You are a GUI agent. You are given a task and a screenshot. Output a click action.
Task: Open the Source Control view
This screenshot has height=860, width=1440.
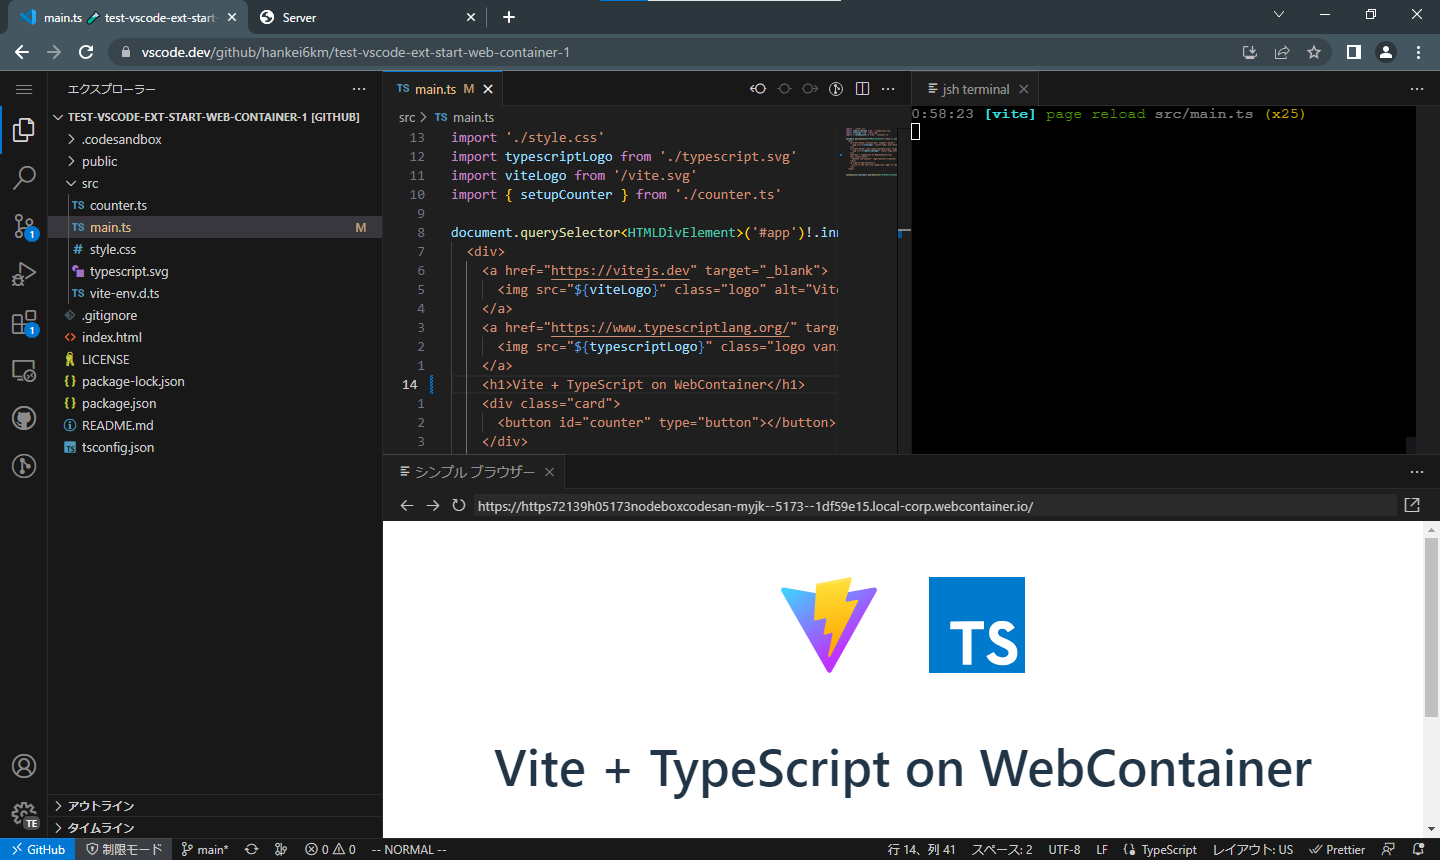(x=24, y=226)
